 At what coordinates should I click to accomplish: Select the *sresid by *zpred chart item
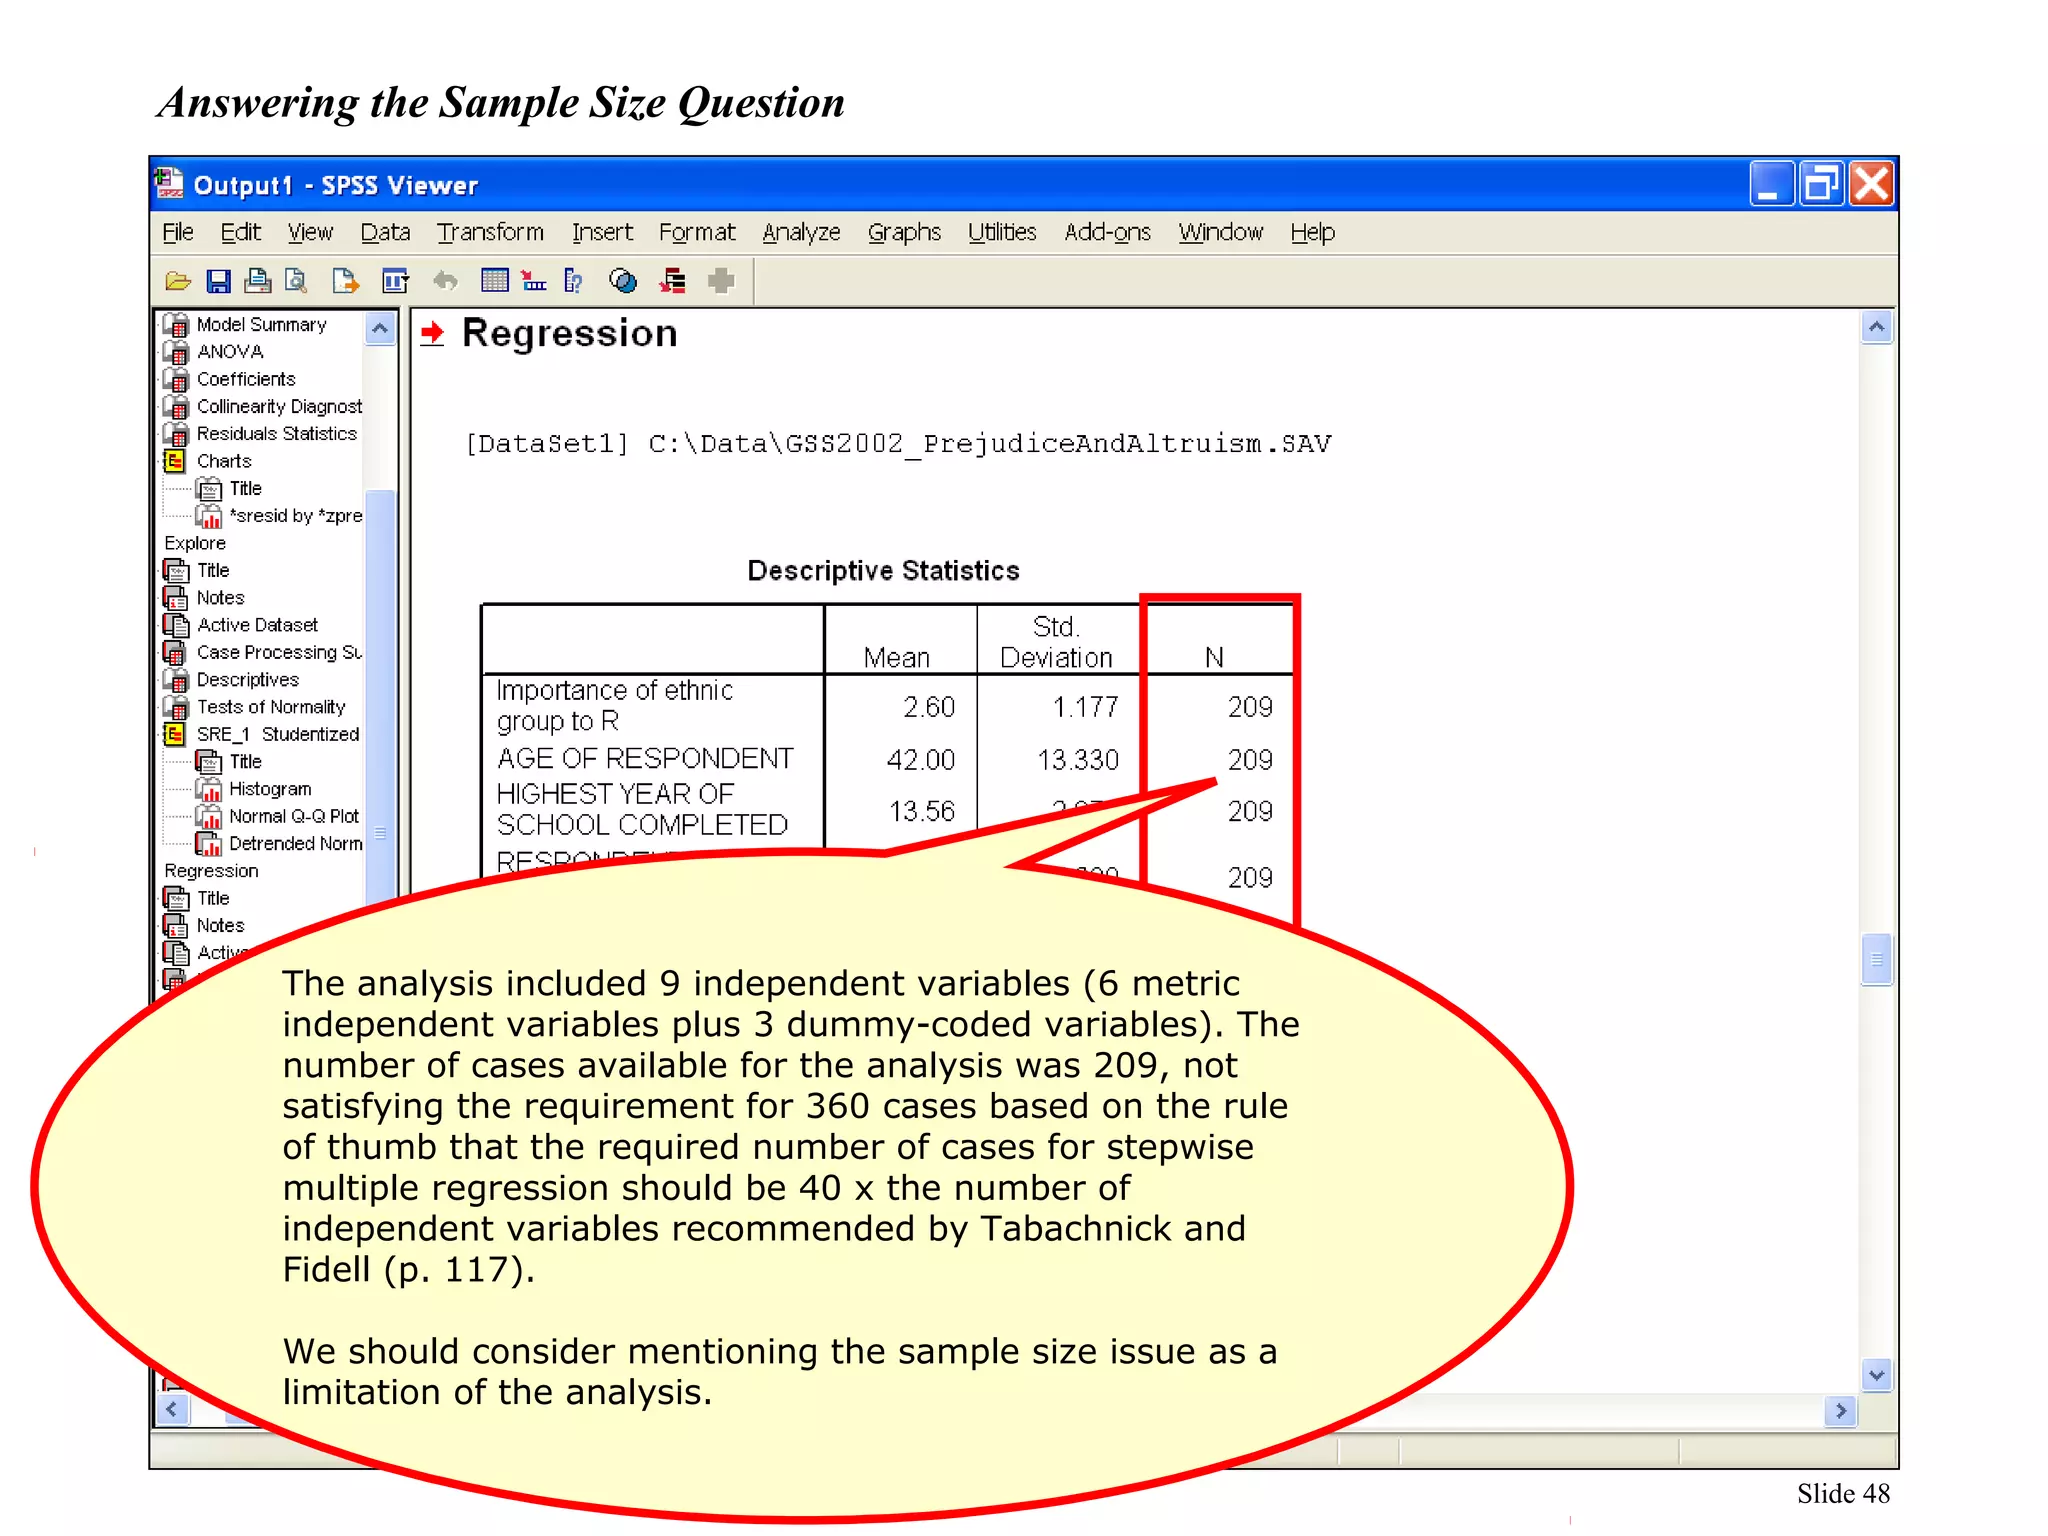(296, 516)
